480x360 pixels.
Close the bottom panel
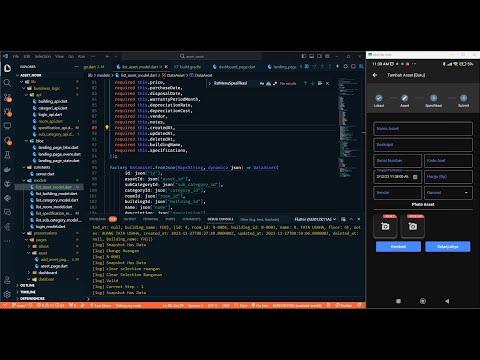(359, 219)
